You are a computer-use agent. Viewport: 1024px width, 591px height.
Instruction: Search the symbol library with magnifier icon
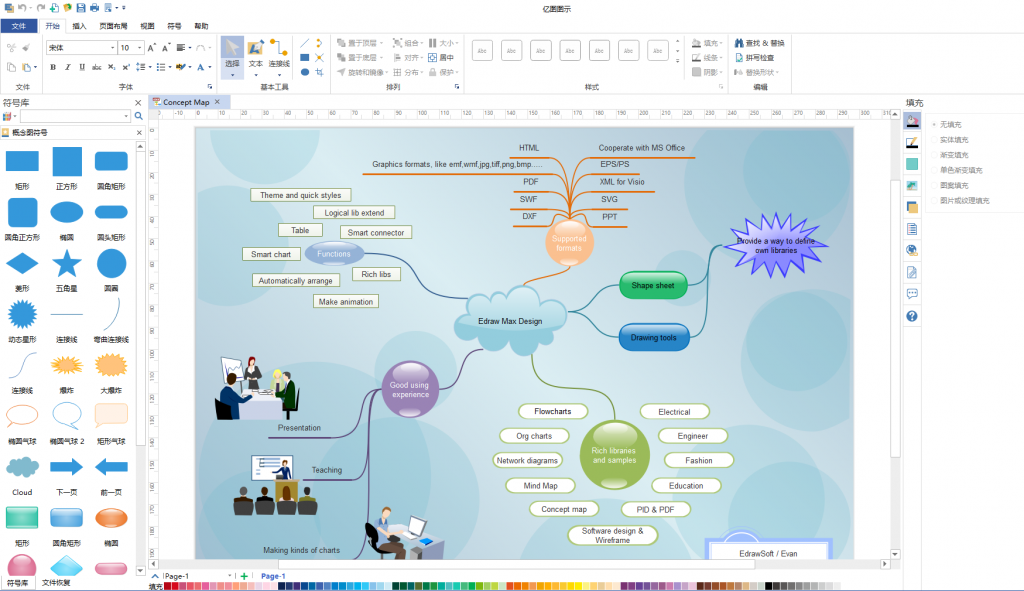138,116
